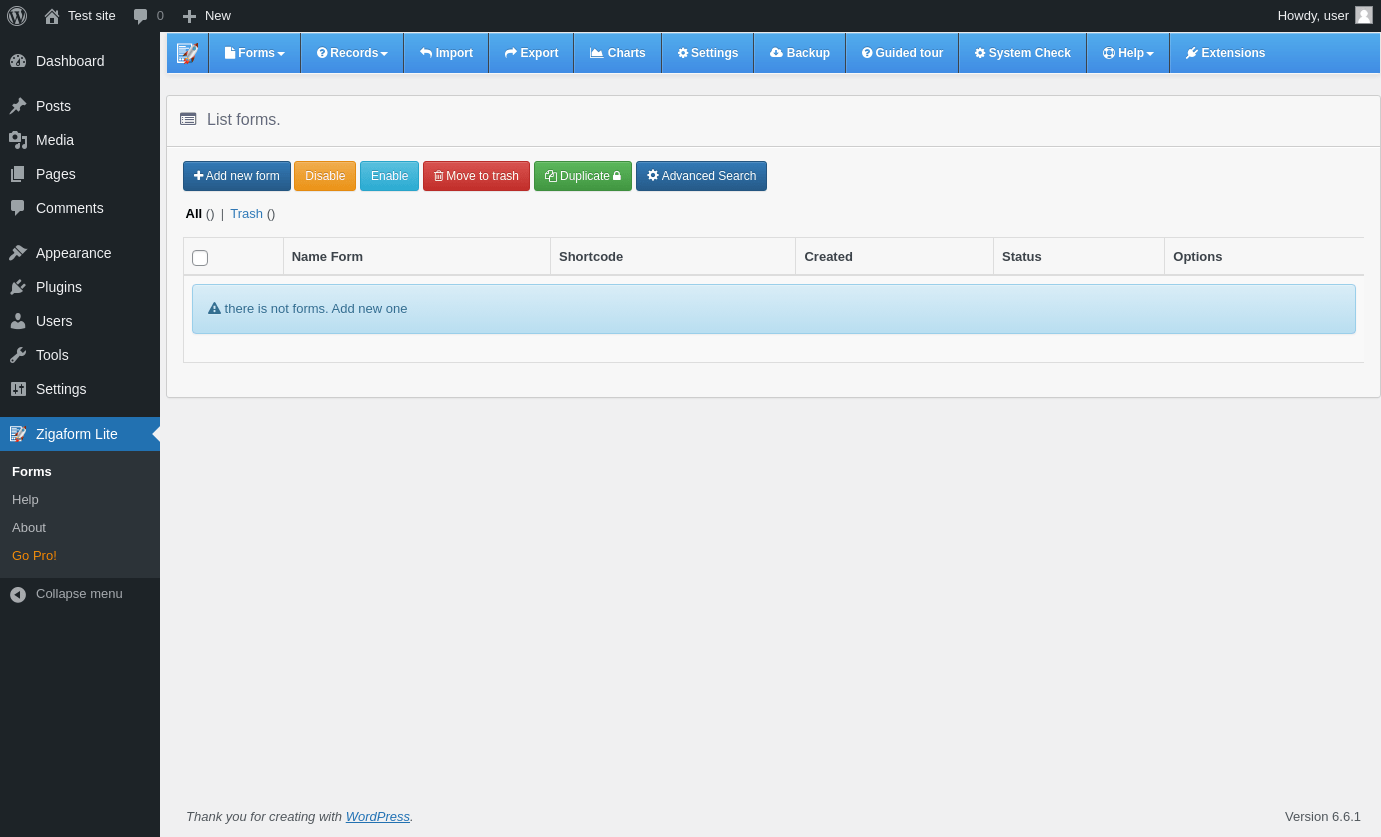Click the Users person icon

(18, 321)
